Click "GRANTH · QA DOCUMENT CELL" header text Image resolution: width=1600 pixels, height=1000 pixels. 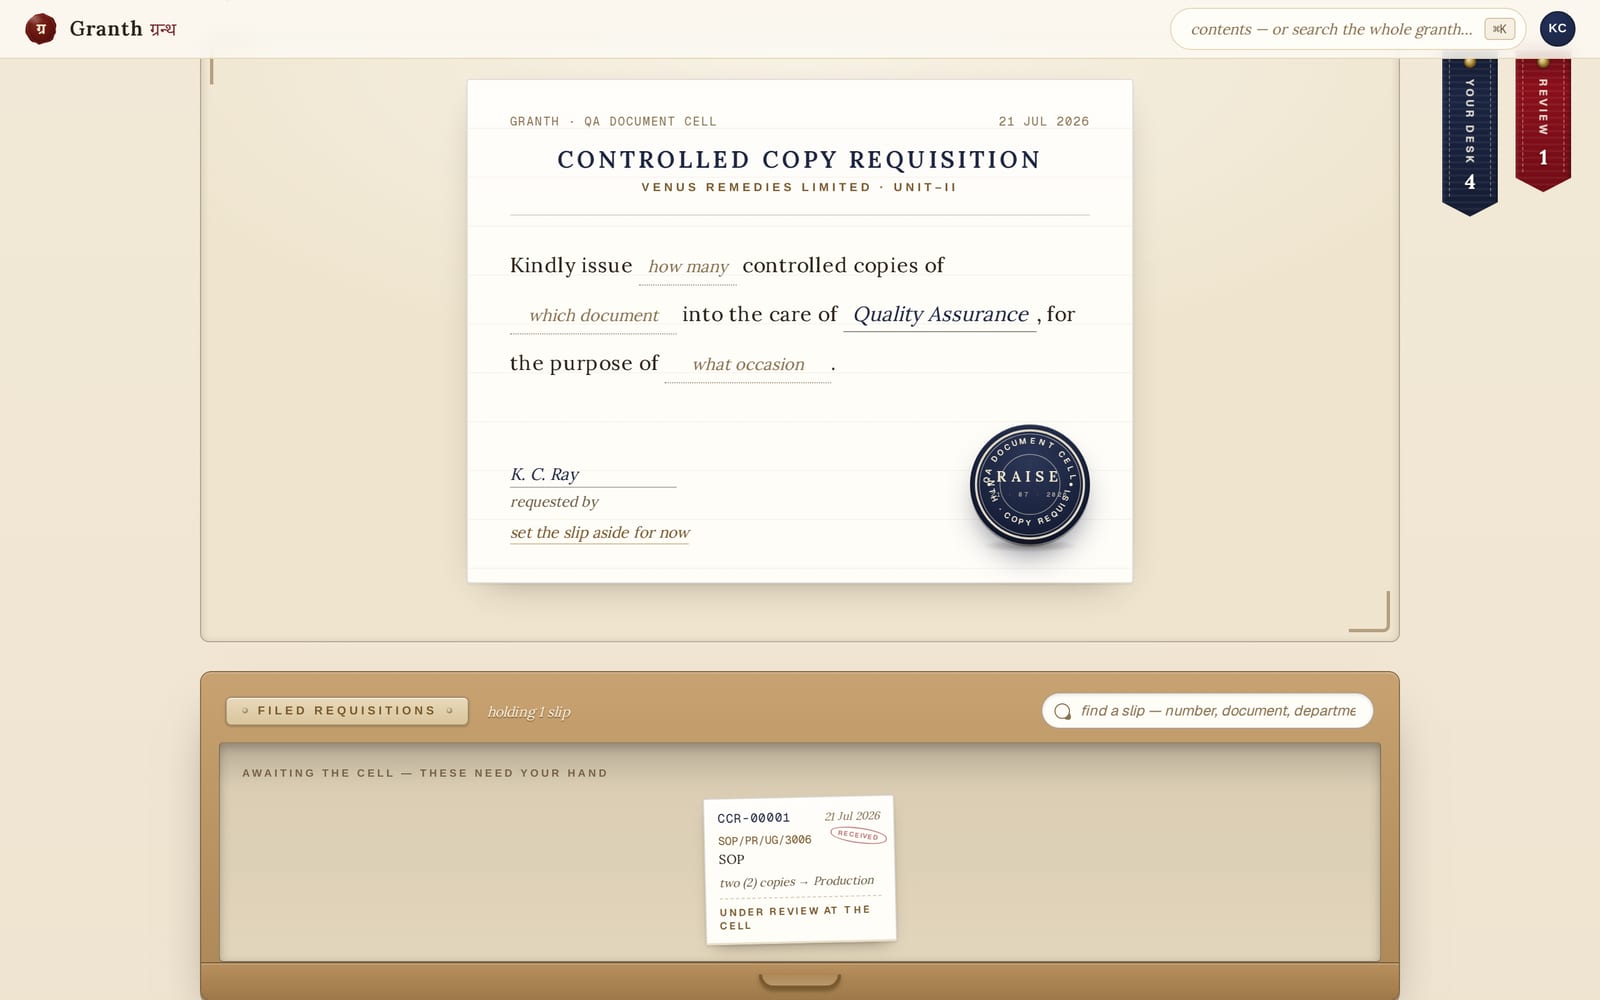coord(613,121)
